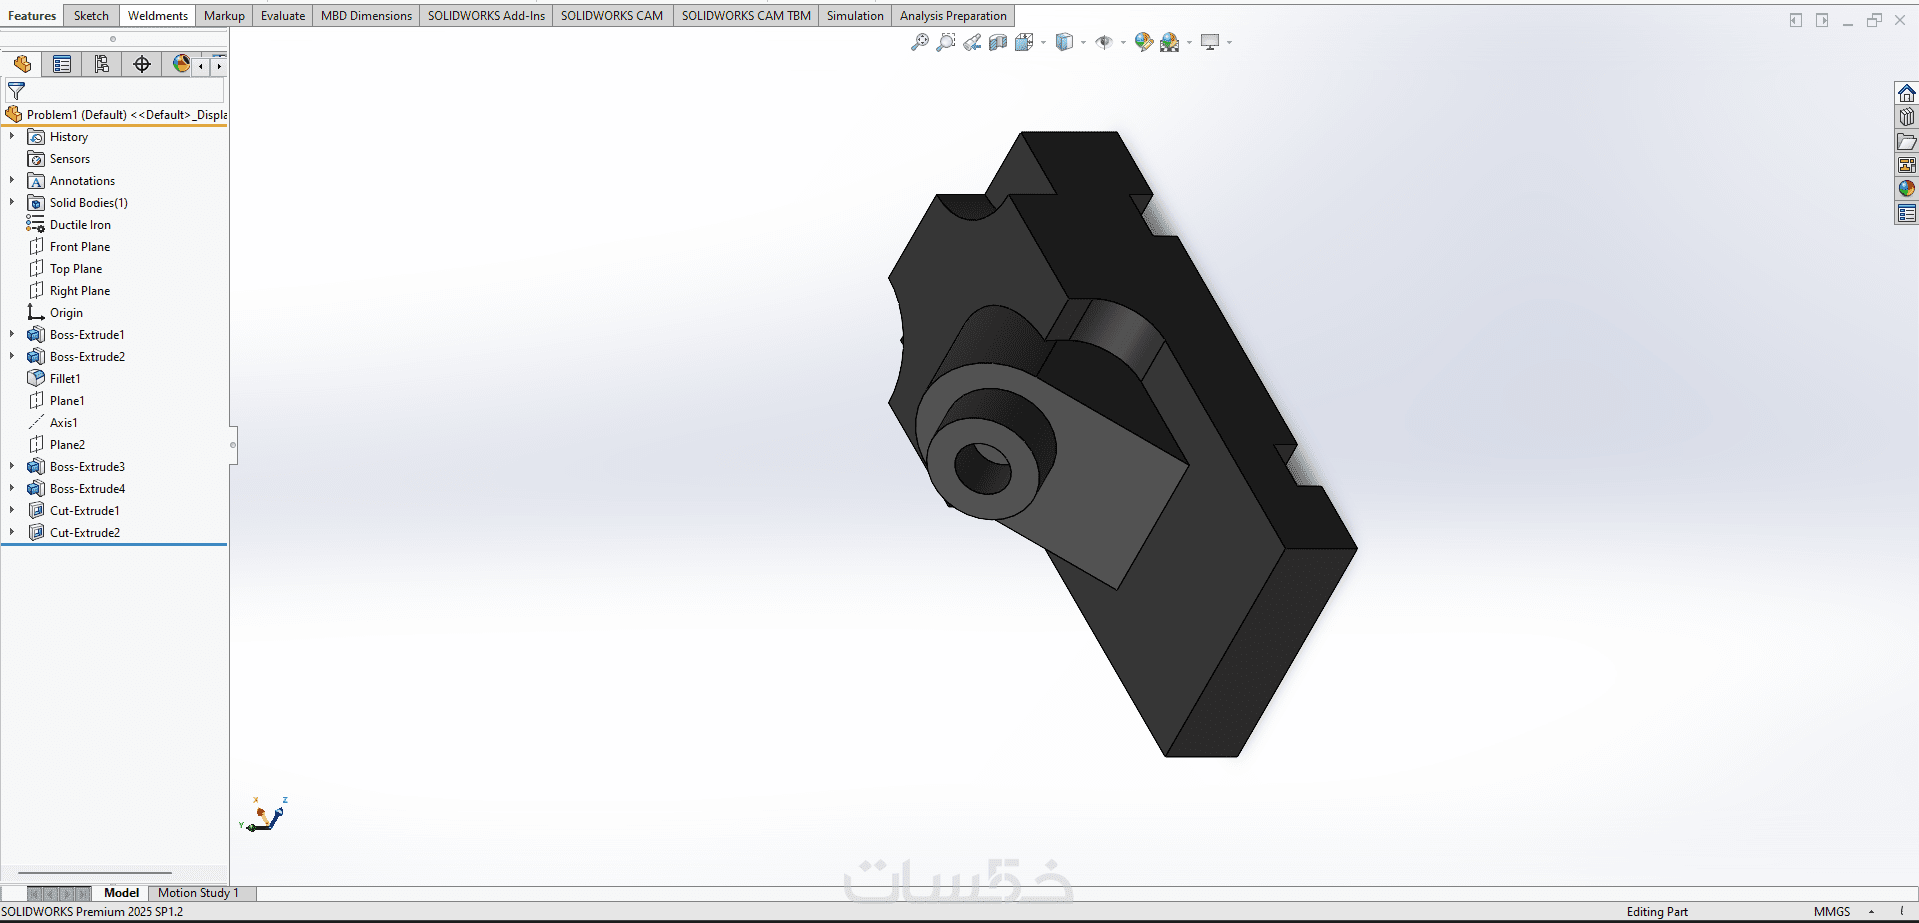Expand the Solid Bodies(1) folder
Viewport: 1919px width, 923px height.
pos(12,202)
